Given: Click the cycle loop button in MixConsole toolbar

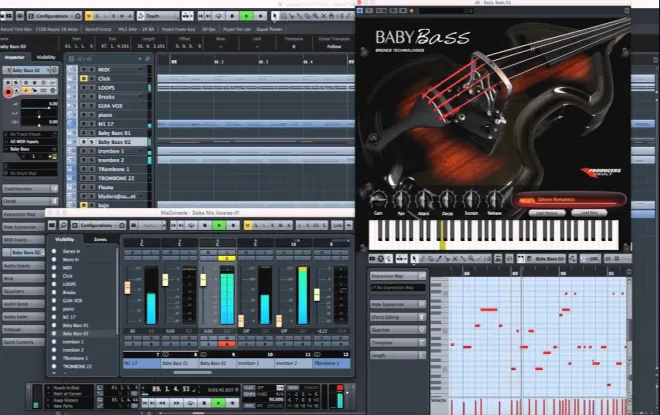Looking at the screenshot, I should pyautogui.click(x=192, y=226).
